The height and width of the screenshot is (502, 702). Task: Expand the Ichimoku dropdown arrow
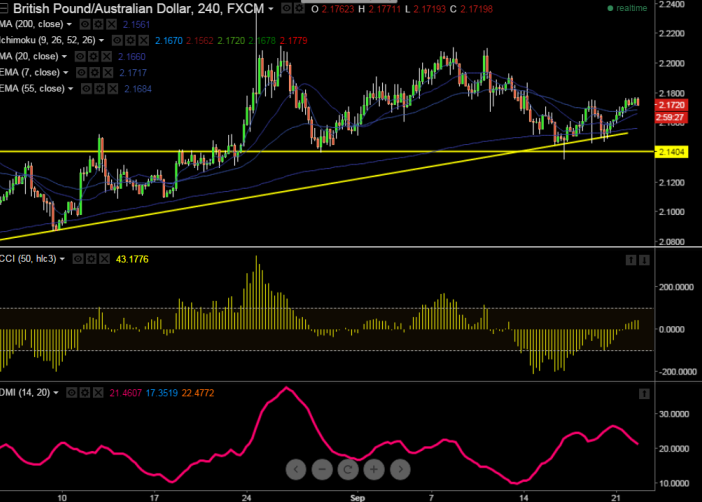point(102,40)
